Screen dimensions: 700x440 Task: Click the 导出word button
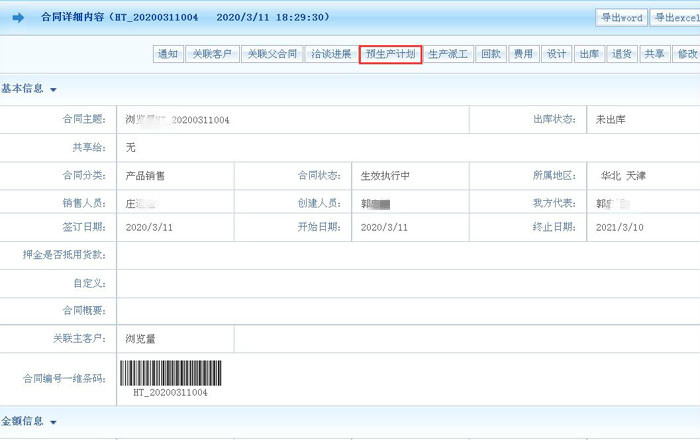click(621, 18)
